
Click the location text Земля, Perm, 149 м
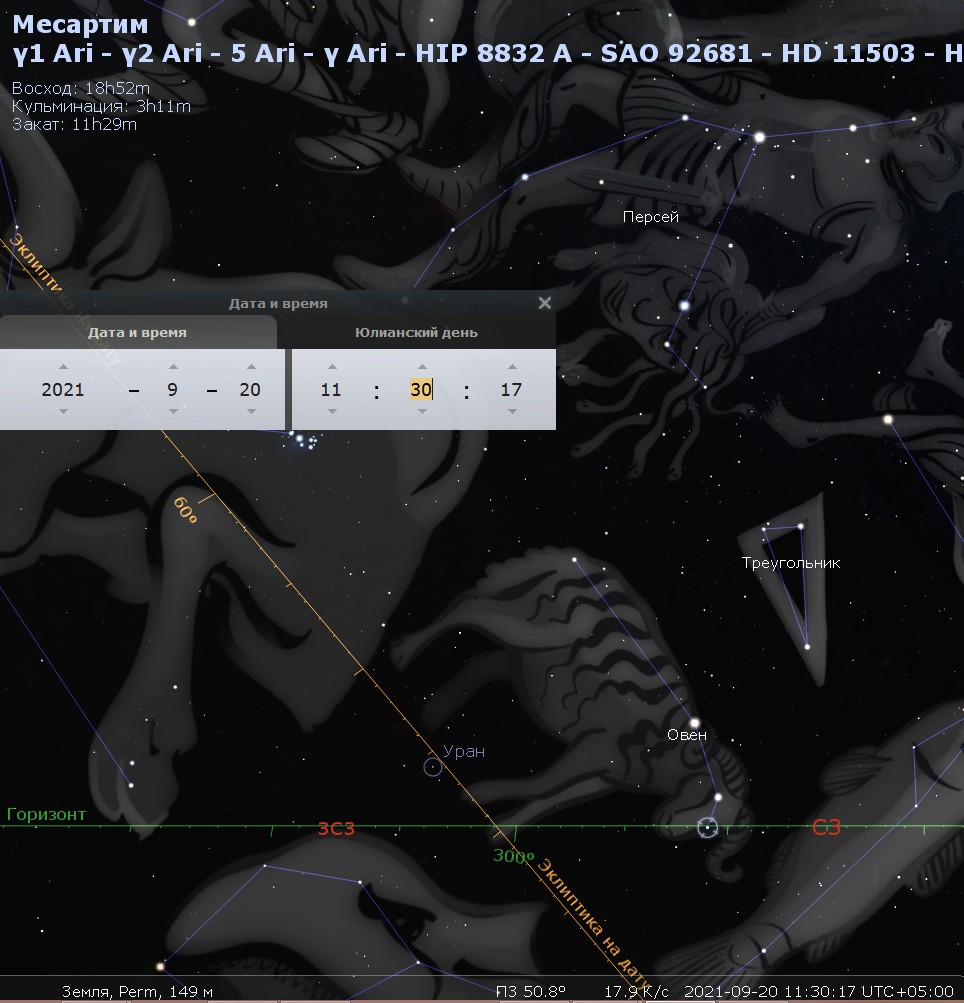point(137,991)
